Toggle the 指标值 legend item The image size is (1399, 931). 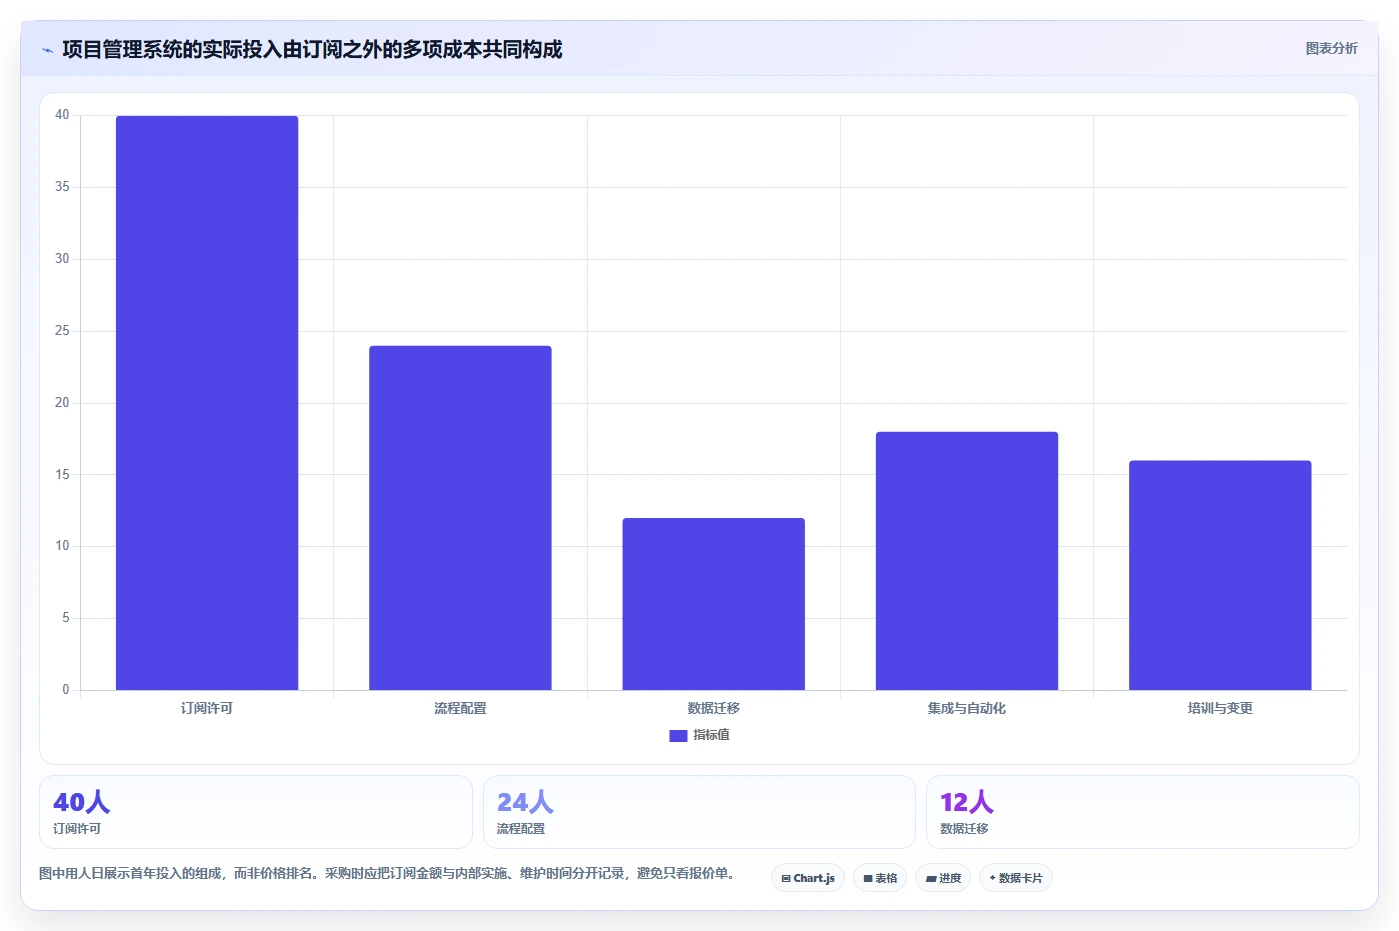[x=699, y=735]
